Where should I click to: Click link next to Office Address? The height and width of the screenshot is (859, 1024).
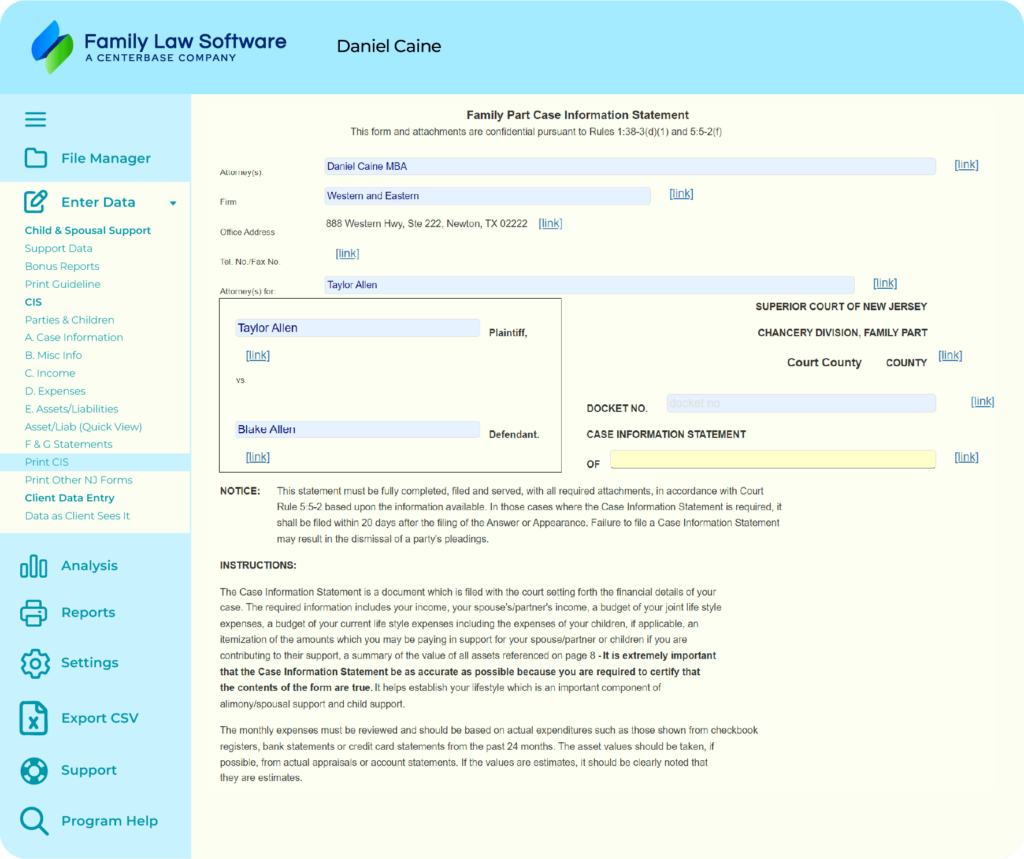coord(550,224)
